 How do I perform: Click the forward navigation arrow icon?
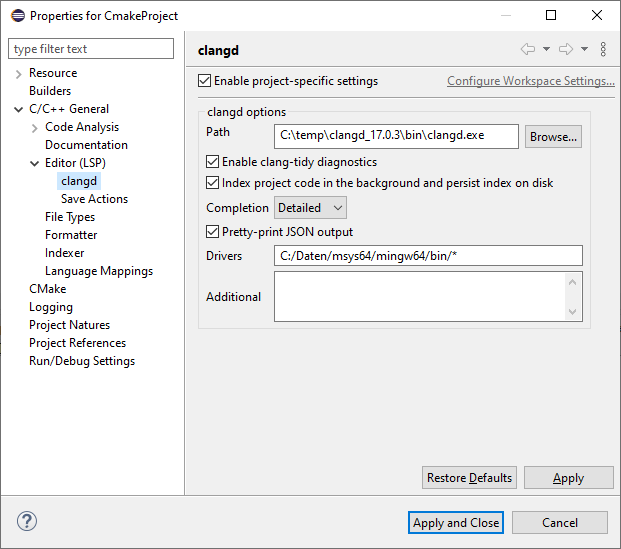click(x=566, y=49)
